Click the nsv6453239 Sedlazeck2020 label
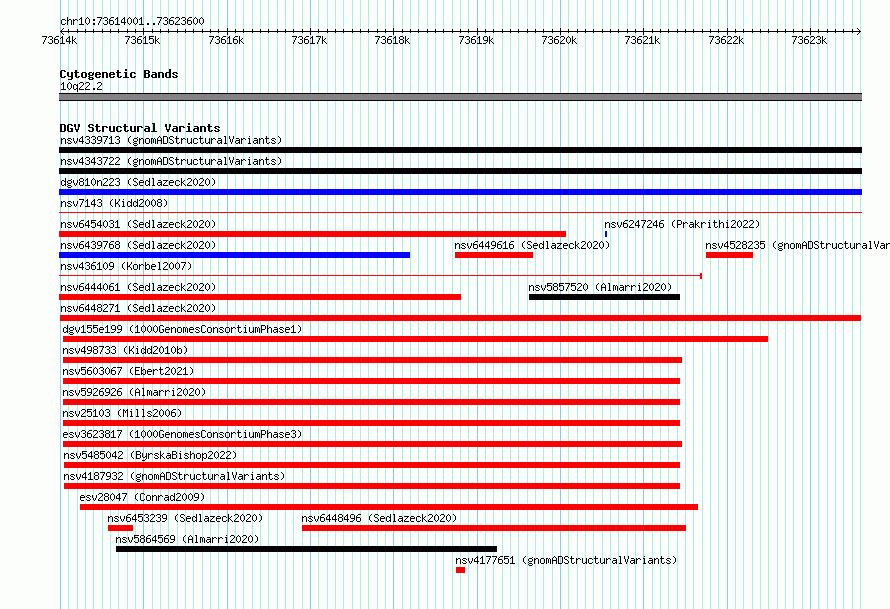 185,518
